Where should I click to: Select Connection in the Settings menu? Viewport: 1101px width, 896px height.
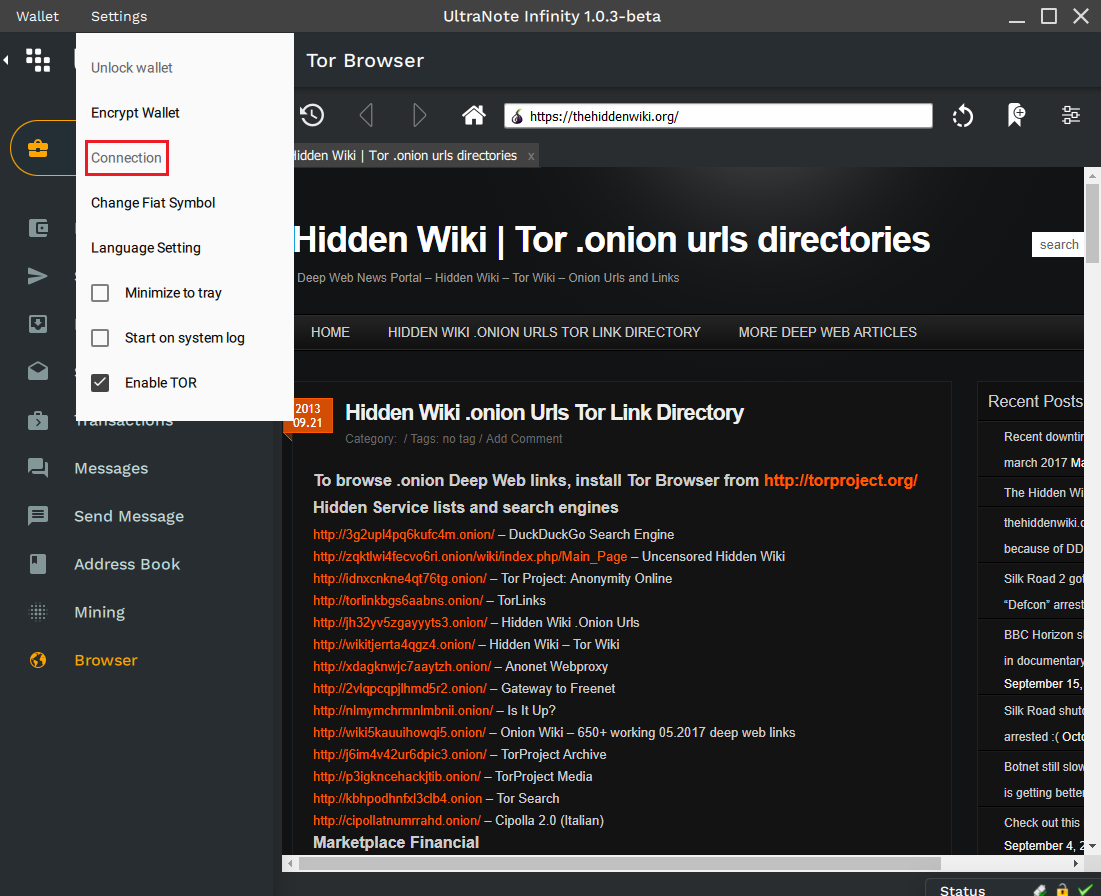coord(126,157)
